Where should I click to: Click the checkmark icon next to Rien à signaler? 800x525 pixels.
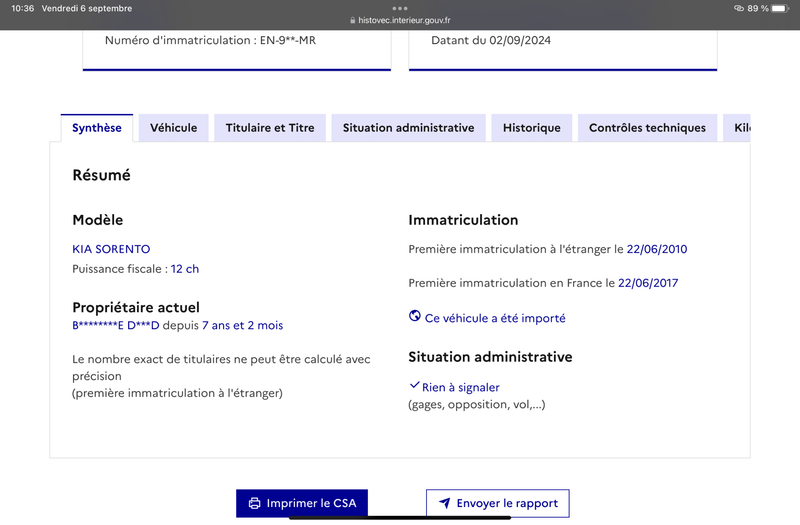click(x=414, y=385)
